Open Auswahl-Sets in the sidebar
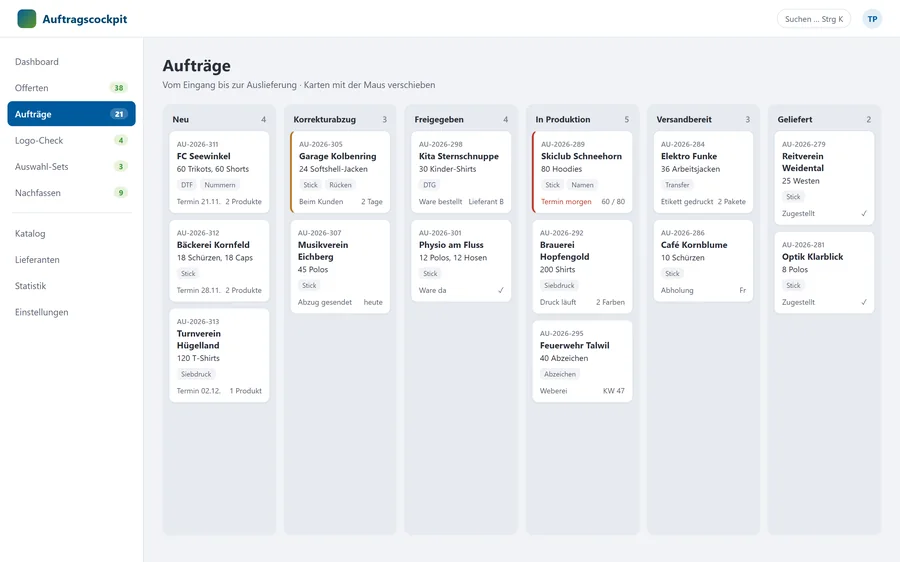This screenshot has width=900, height=562. click(x=71, y=166)
